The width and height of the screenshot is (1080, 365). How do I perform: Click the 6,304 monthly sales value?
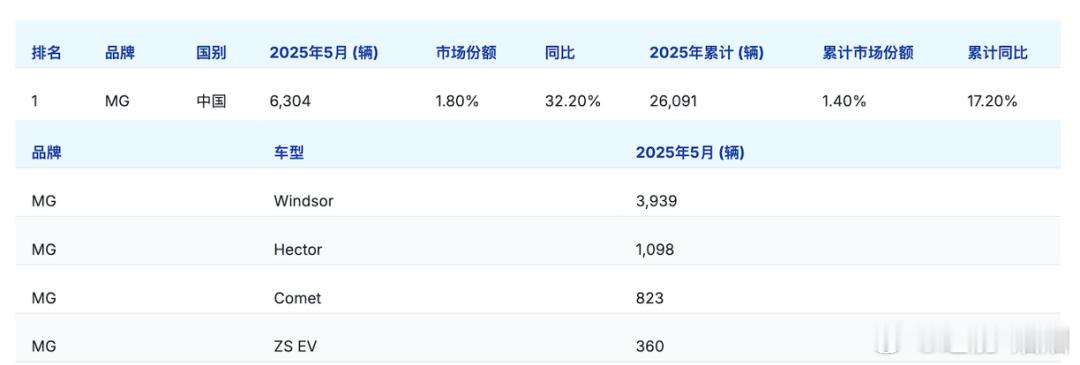290,101
